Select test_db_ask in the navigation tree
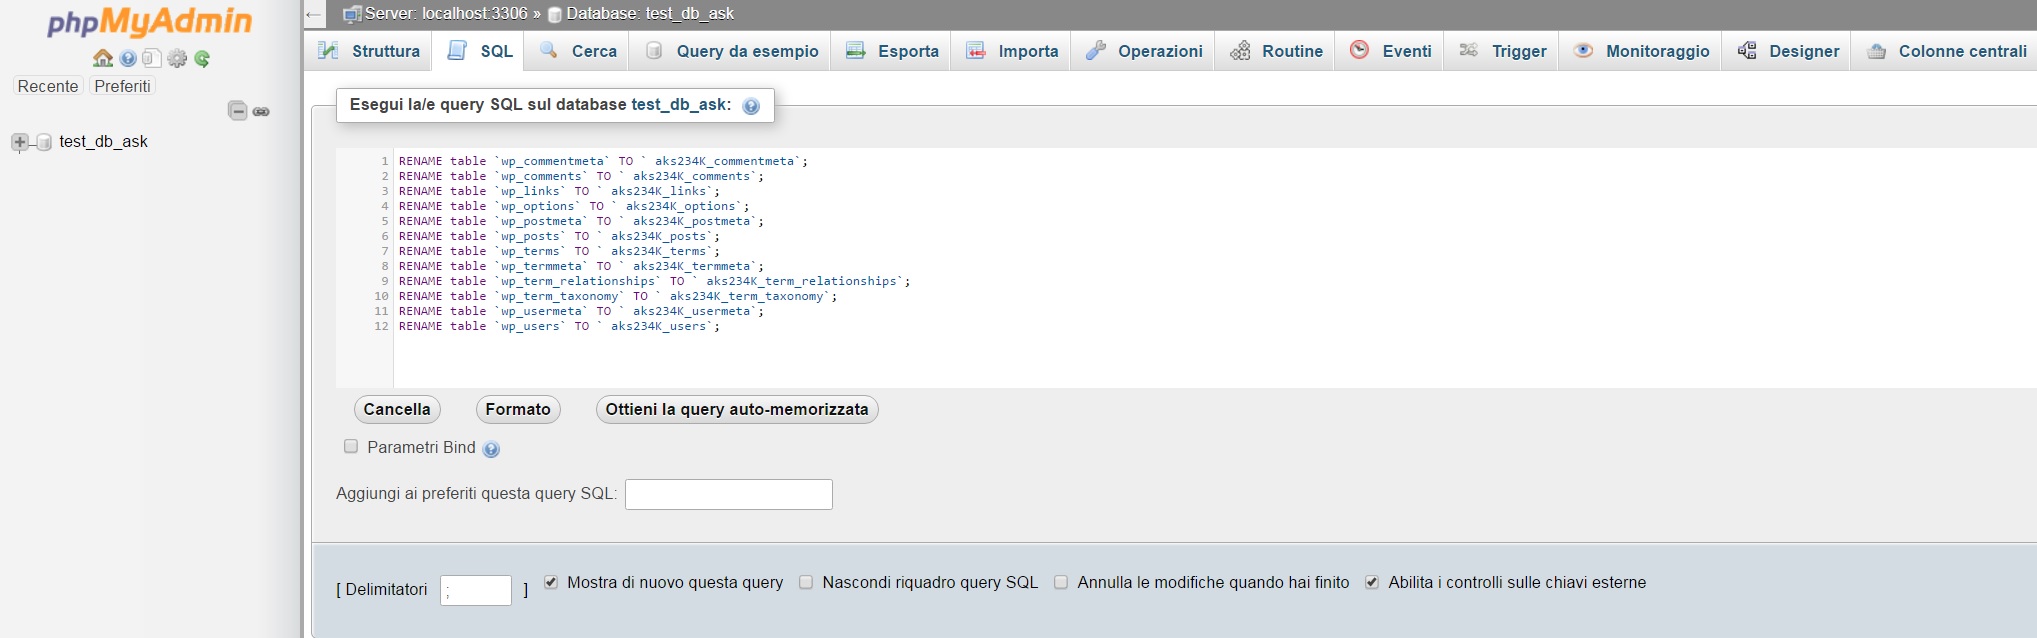2037x638 pixels. point(104,142)
